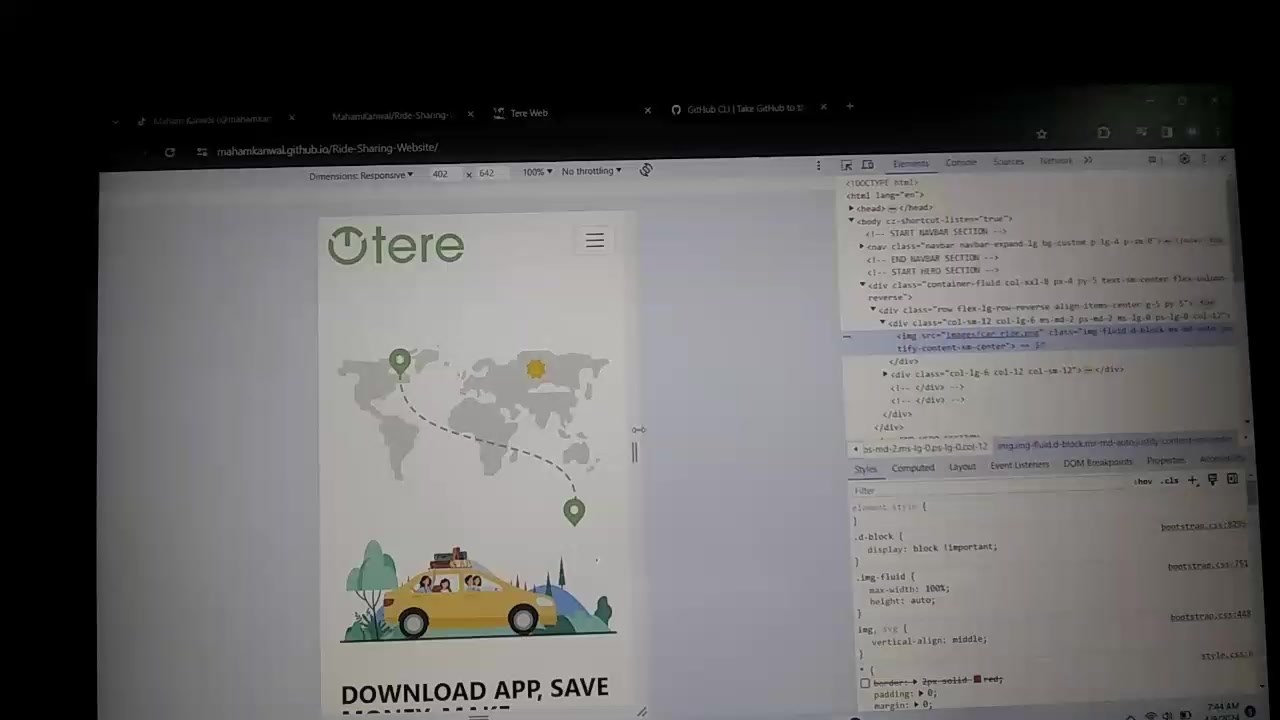Click the viewport right resize handle
Image resolution: width=1280 pixels, height=720 pixels.
[634, 453]
